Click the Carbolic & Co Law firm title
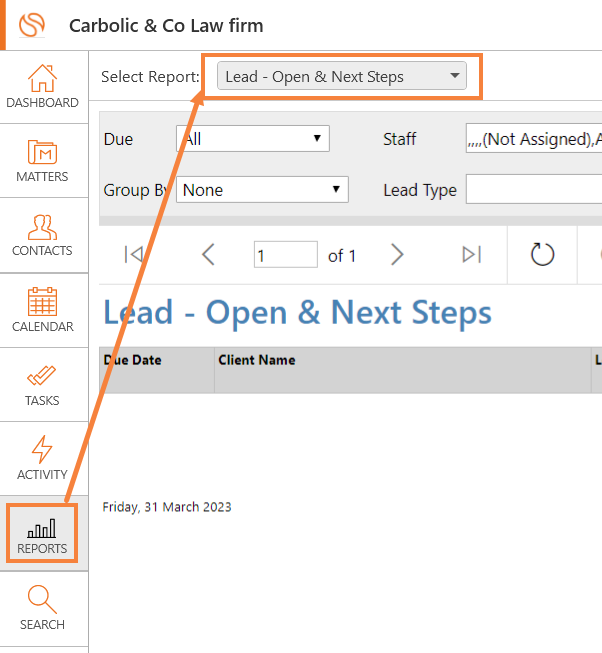 click(166, 26)
